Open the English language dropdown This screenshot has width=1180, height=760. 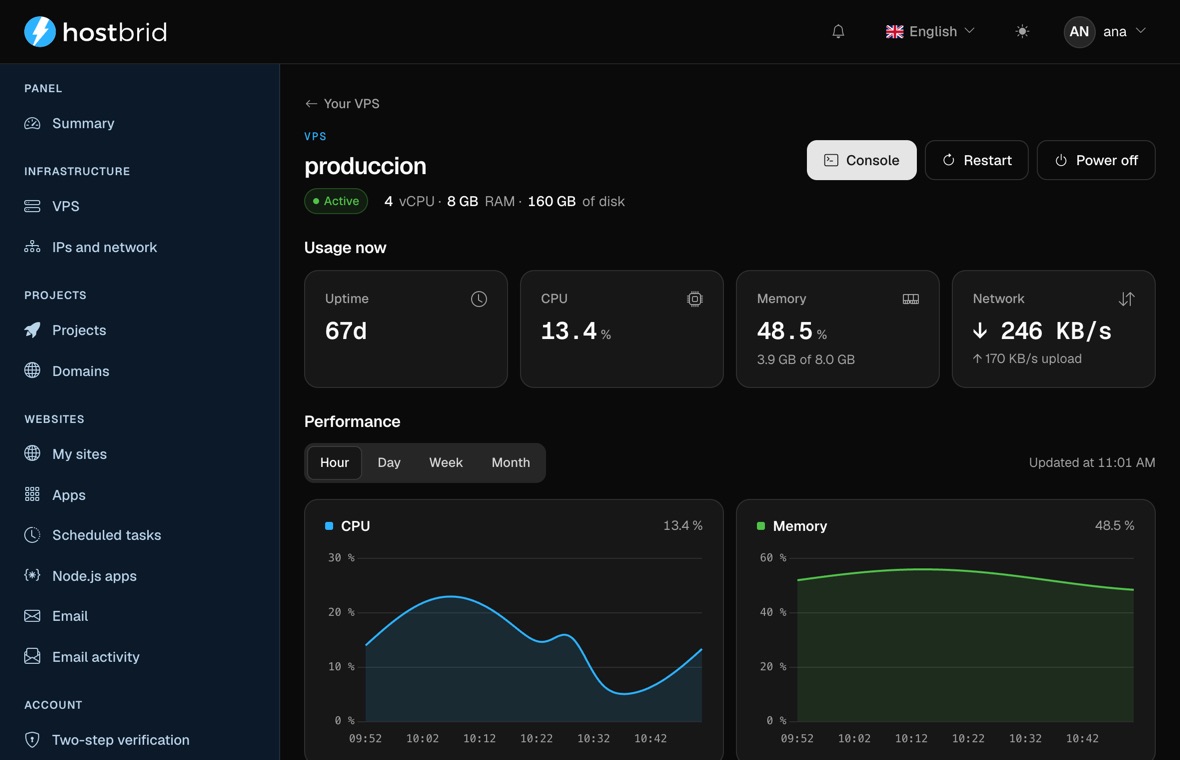pos(930,32)
